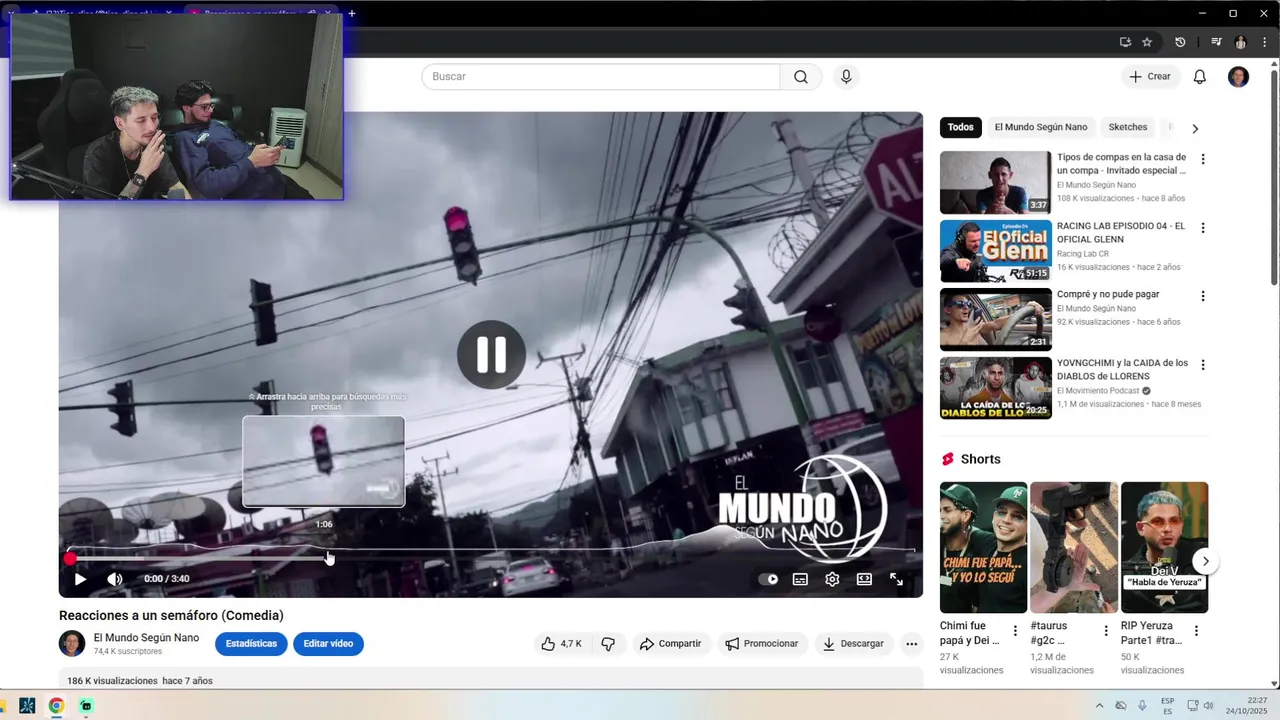Like the video (4,7 K)
The width and height of the screenshot is (1280, 720).
pyautogui.click(x=561, y=644)
